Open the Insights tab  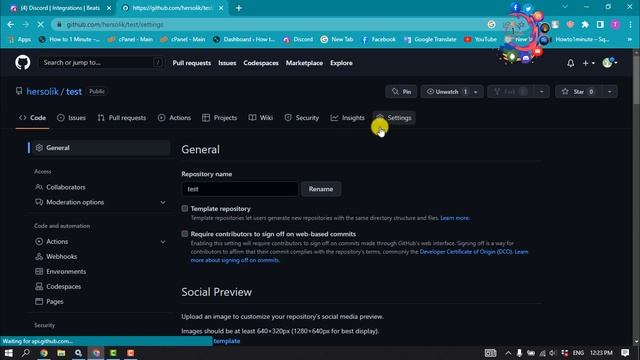(x=348, y=118)
